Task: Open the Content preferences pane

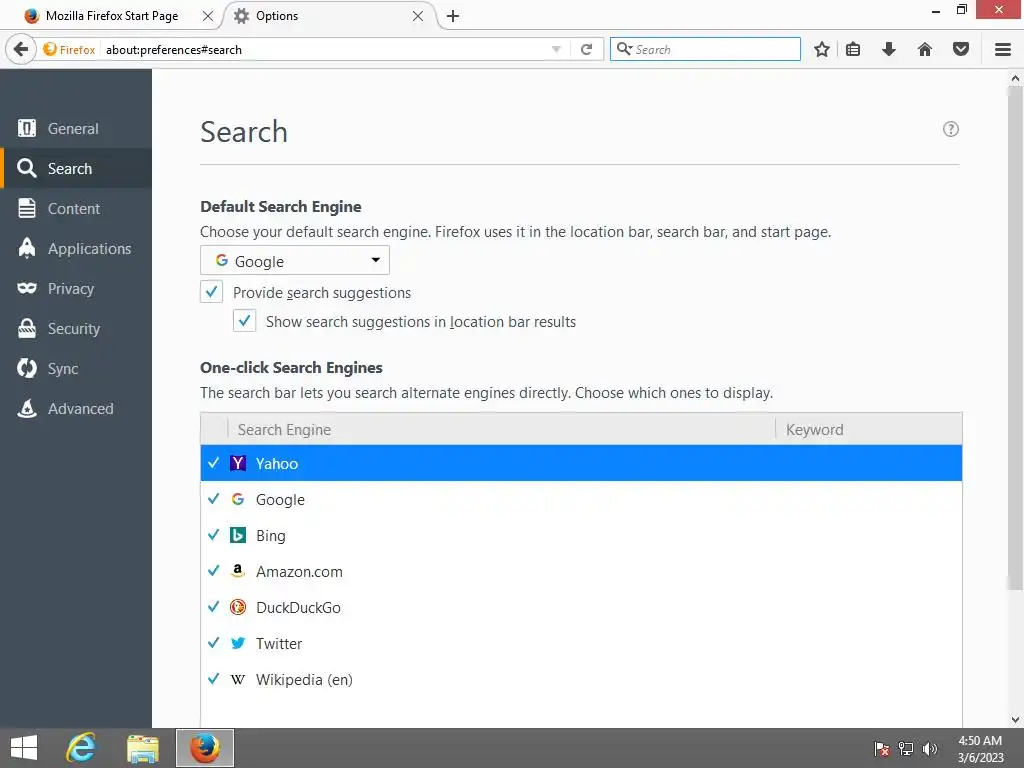Action: [x=76, y=208]
